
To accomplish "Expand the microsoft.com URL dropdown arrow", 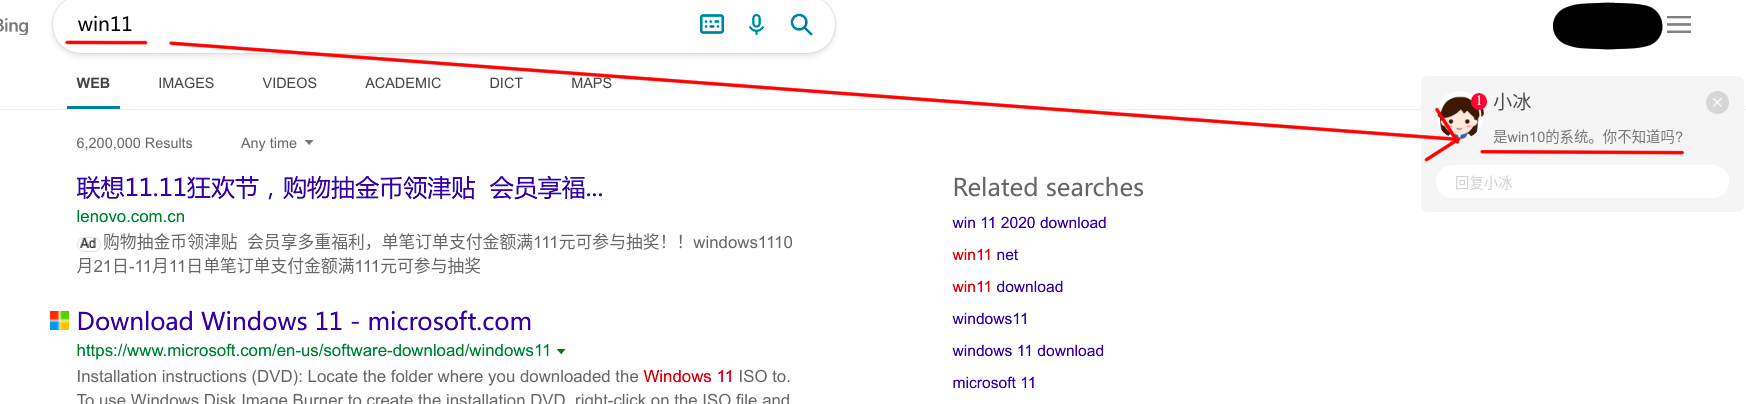I will click(561, 351).
